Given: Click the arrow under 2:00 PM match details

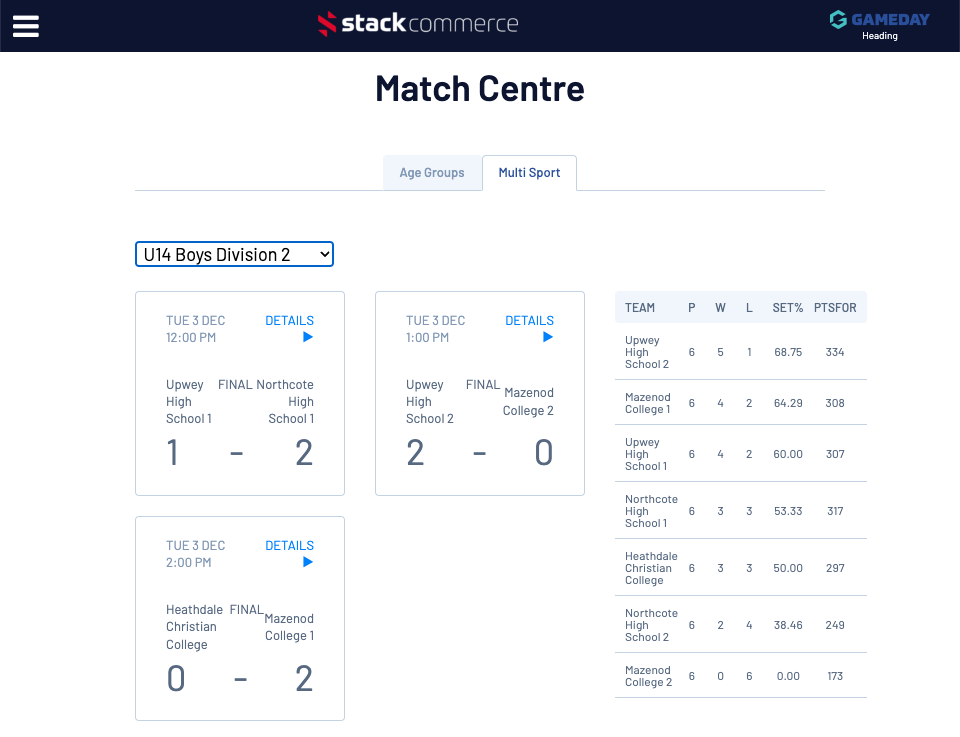Looking at the screenshot, I should click(308, 562).
